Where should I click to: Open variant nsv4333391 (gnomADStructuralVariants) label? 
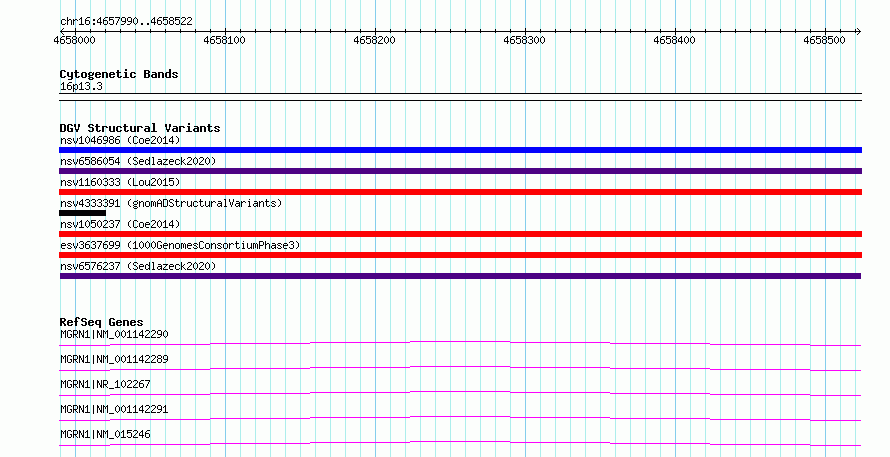(x=171, y=203)
